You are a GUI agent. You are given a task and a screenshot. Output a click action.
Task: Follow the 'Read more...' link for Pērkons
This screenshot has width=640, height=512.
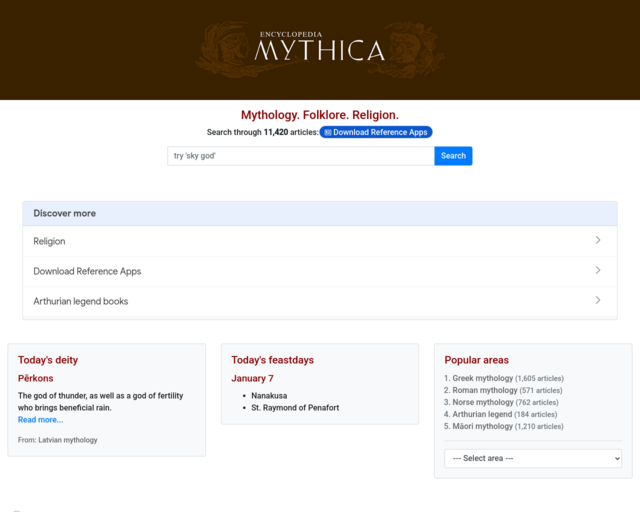(x=40, y=420)
